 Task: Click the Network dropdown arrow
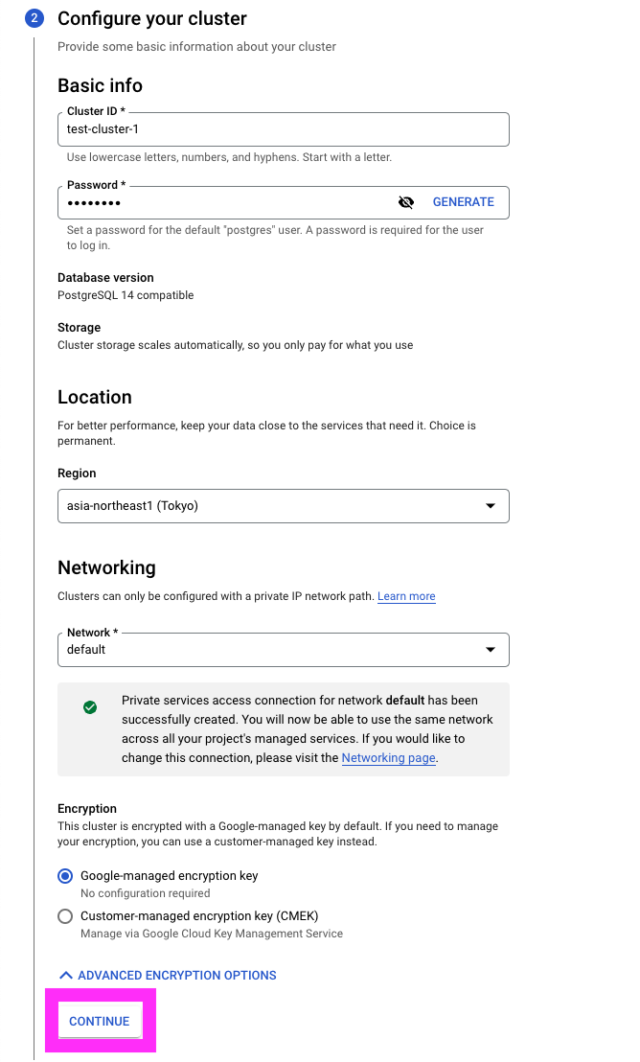coord(491,650)
